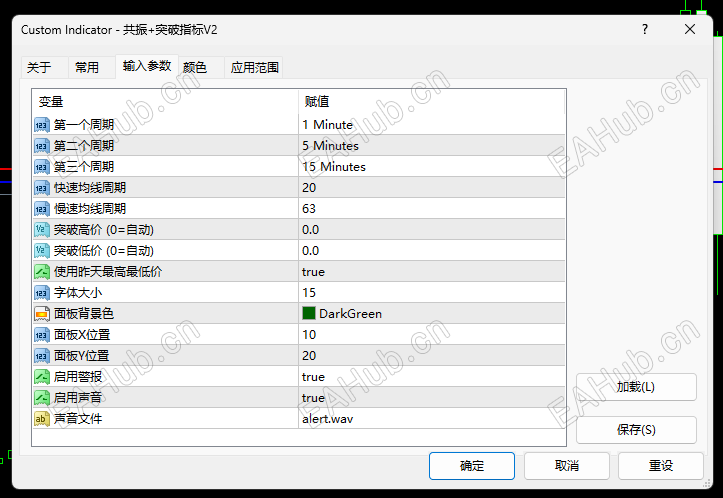This screenshot has width=723, height=498.
Task: Click the integer icon beside 面板X位置
Action: tap(41, 335)
